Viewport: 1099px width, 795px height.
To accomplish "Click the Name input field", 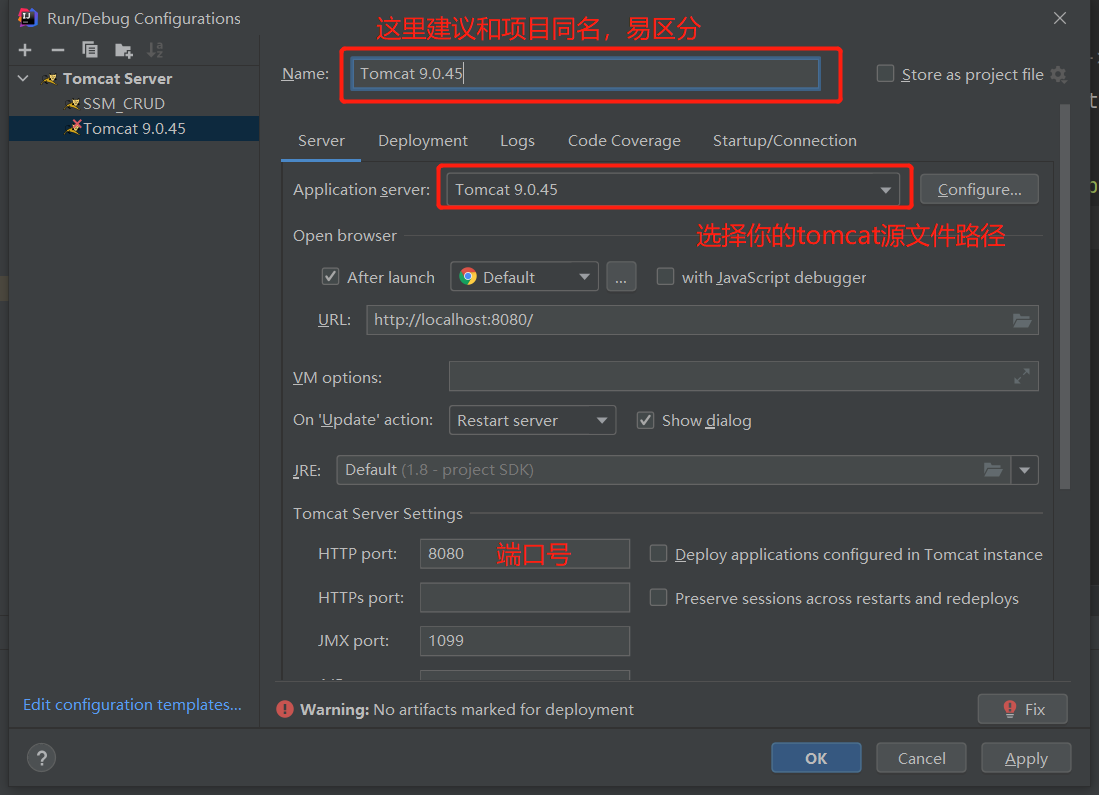I will 585,74.
